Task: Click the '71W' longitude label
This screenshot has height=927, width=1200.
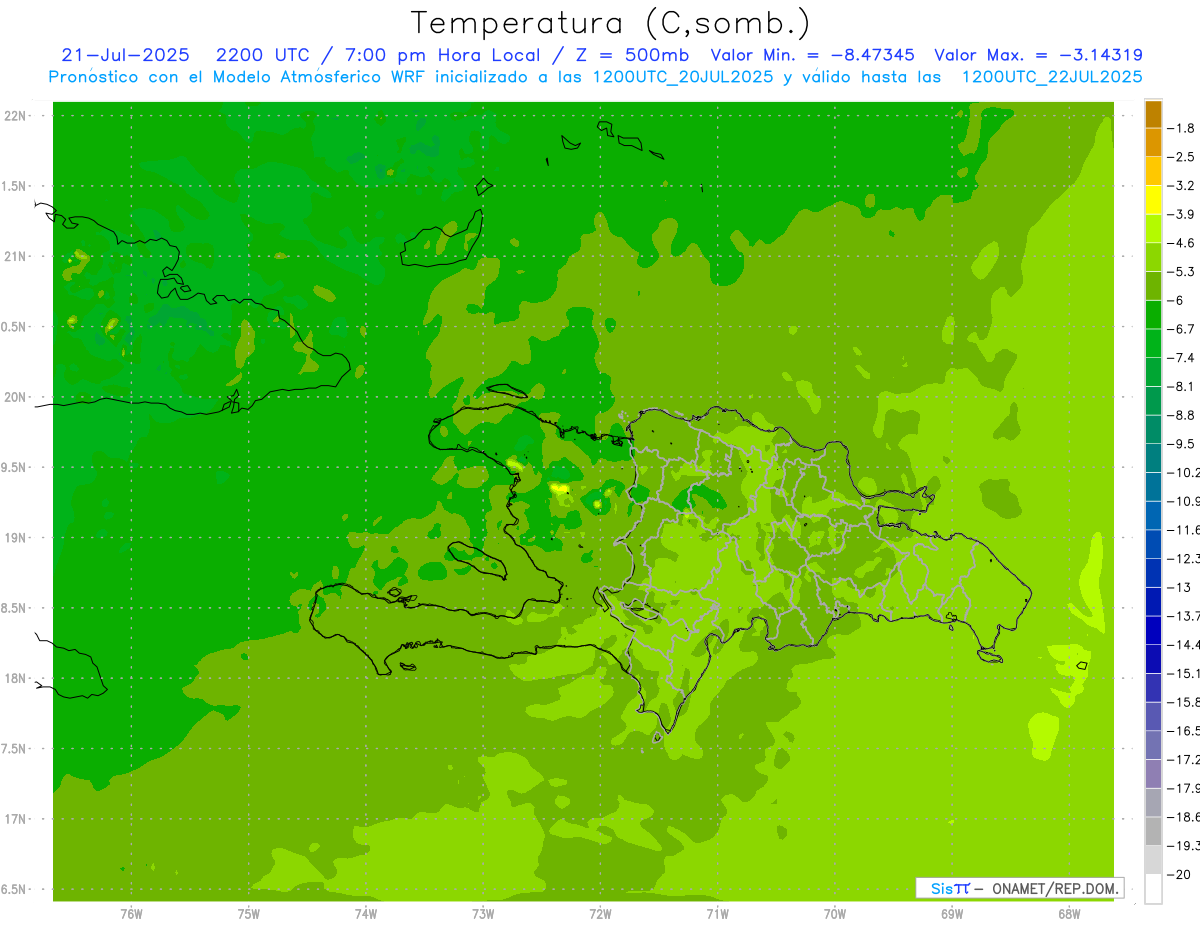Action: coord(717,914)
